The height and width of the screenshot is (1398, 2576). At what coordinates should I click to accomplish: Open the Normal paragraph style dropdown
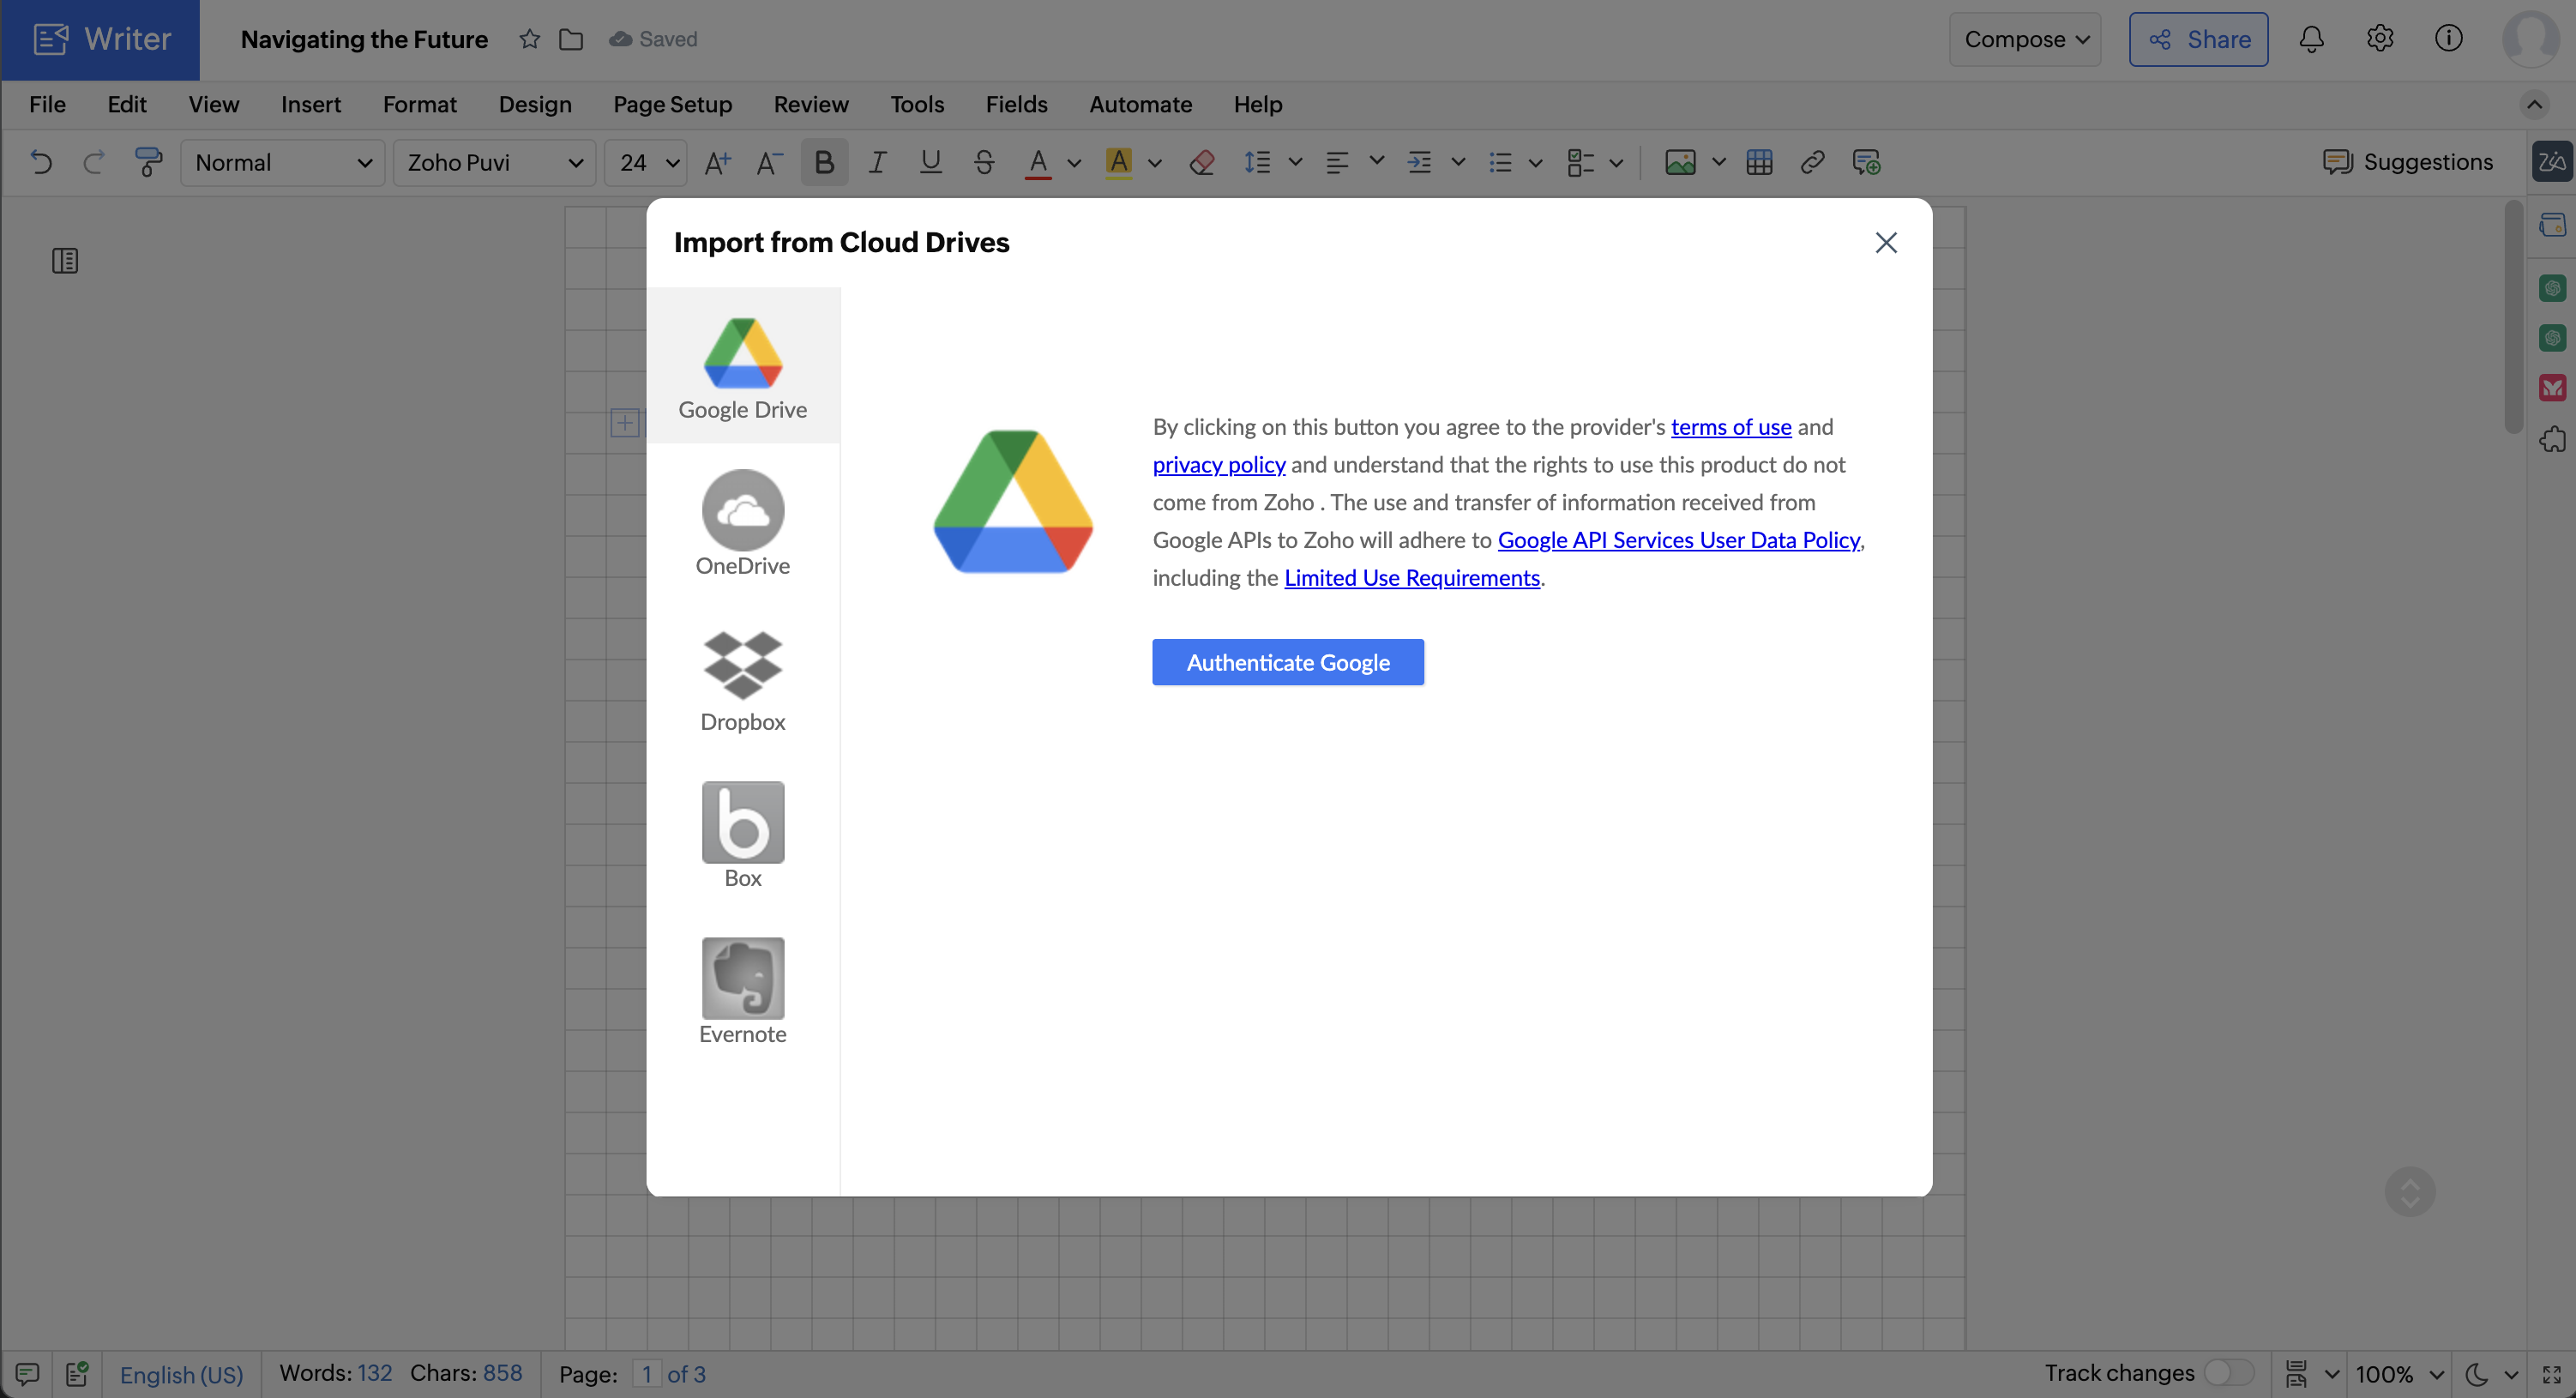(283, 162)
